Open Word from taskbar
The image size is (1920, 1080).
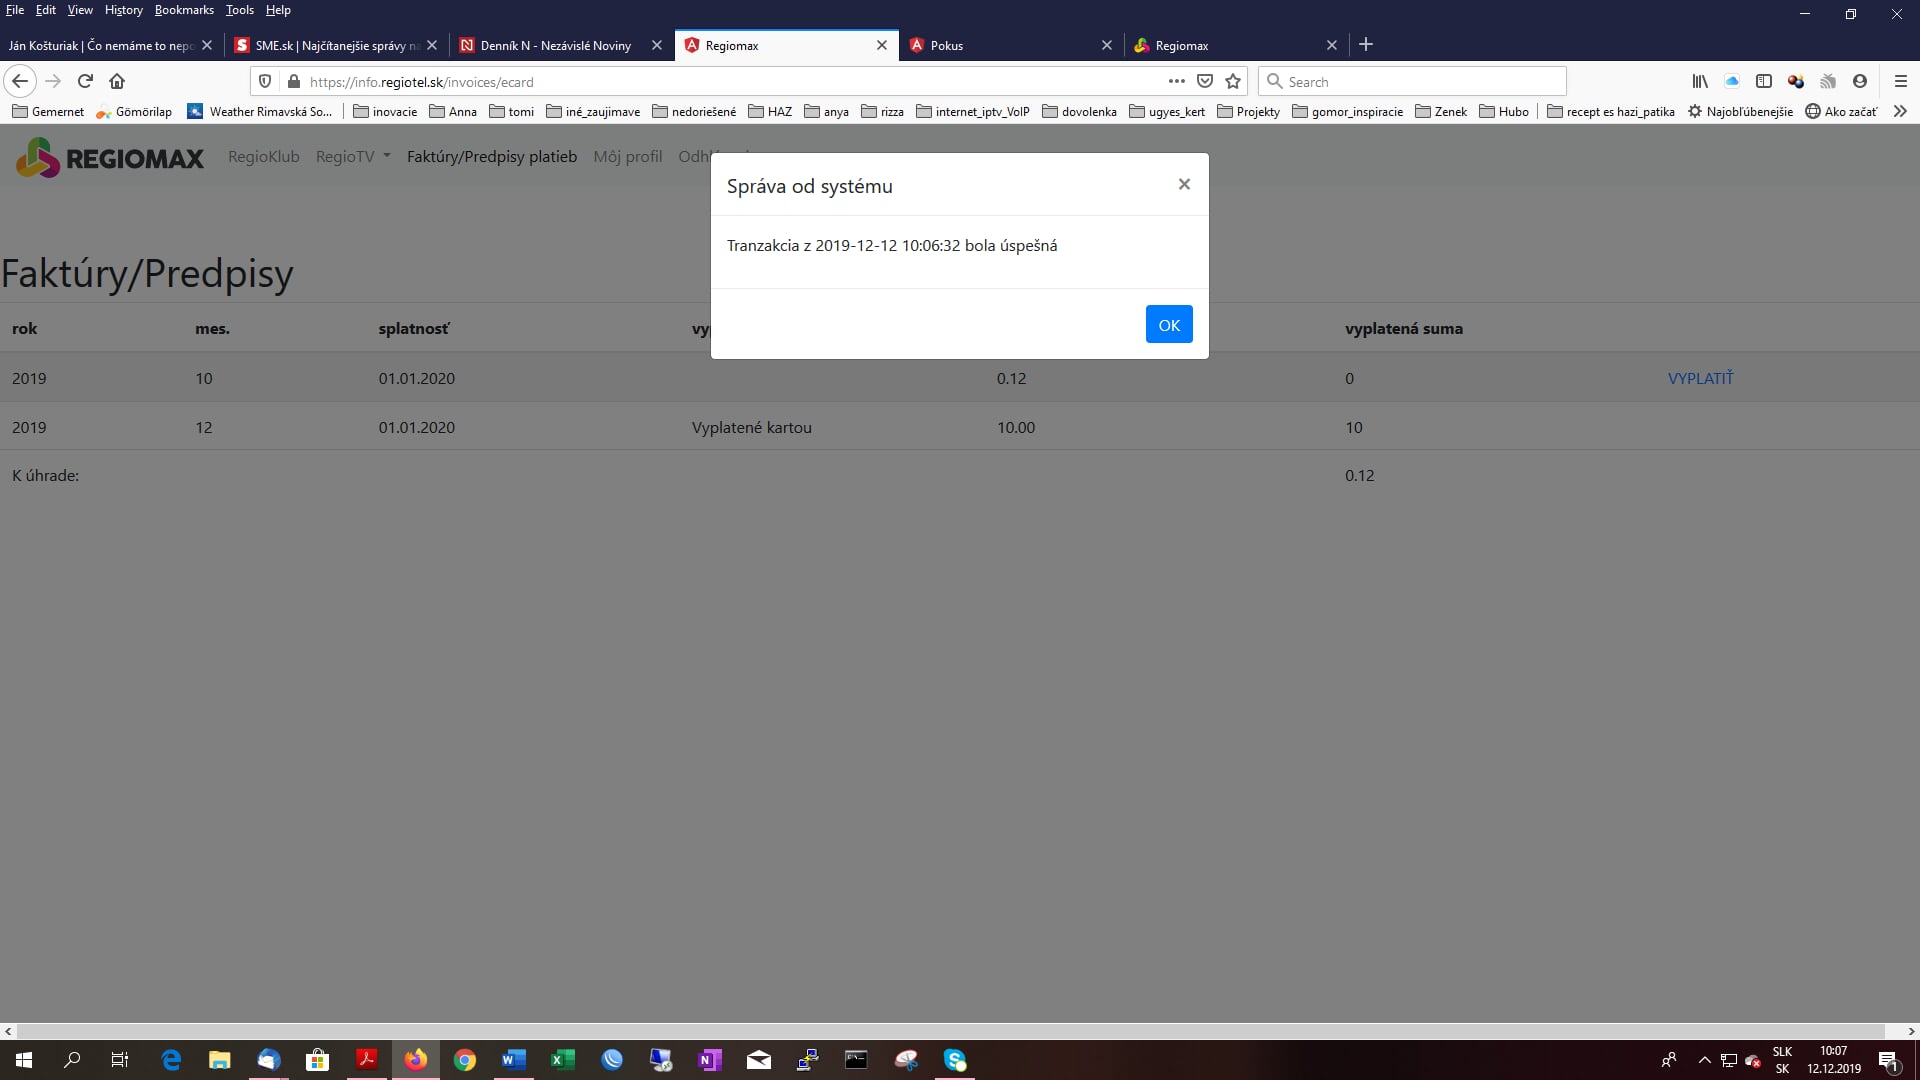(514, 1060)
